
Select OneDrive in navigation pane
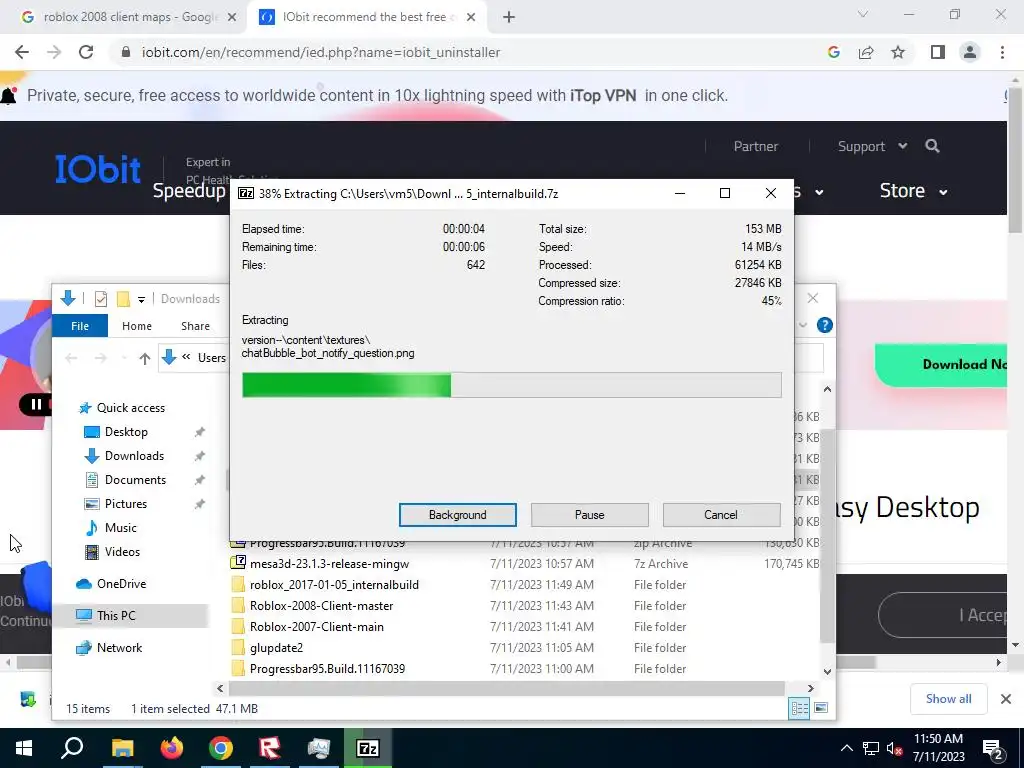pos(121,584)
